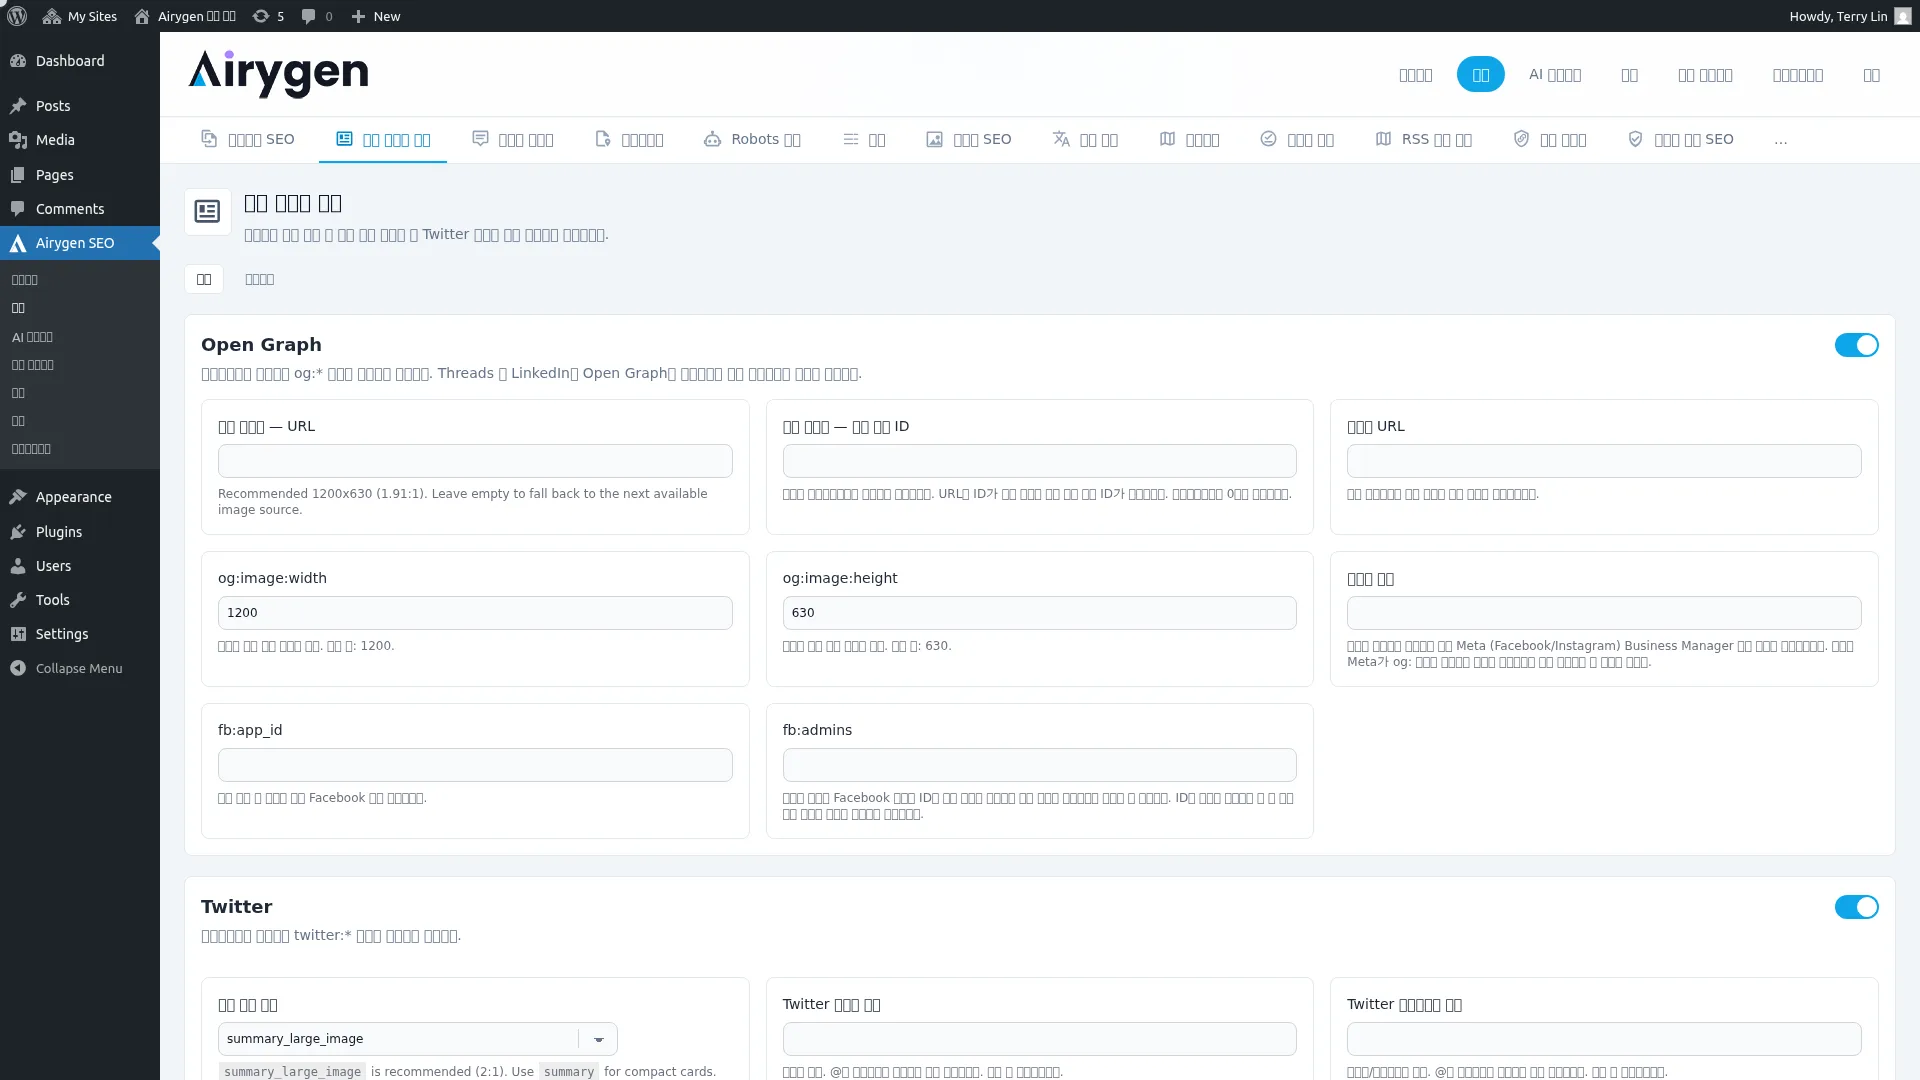Screen dimensions: 1920x1080
Task: Open Comments in the sidebar
Action: (x=80, y=209)
